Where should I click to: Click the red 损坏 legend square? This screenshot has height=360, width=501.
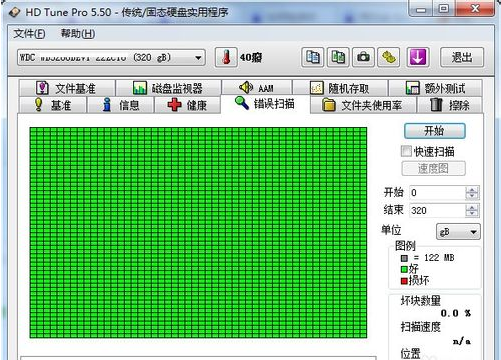click(x=404, y=281)
